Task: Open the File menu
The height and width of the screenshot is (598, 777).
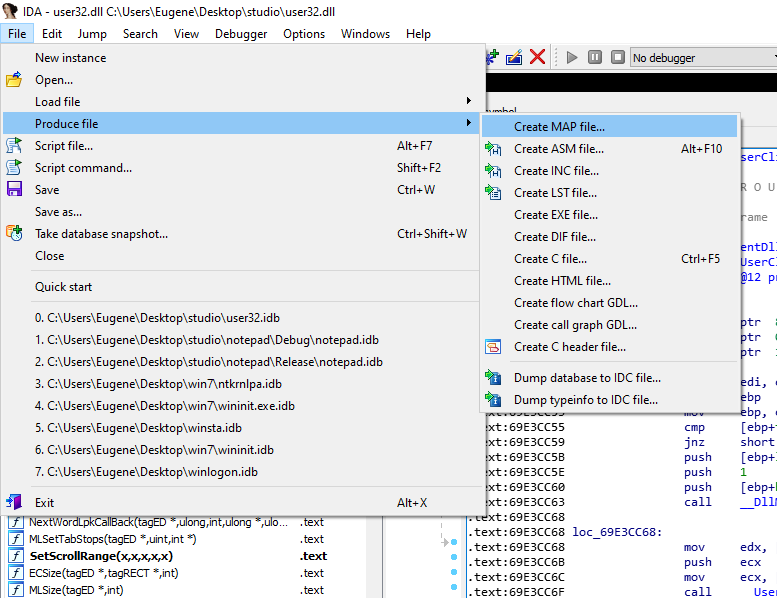Action: pyautogui.click(x=17, y=34)
